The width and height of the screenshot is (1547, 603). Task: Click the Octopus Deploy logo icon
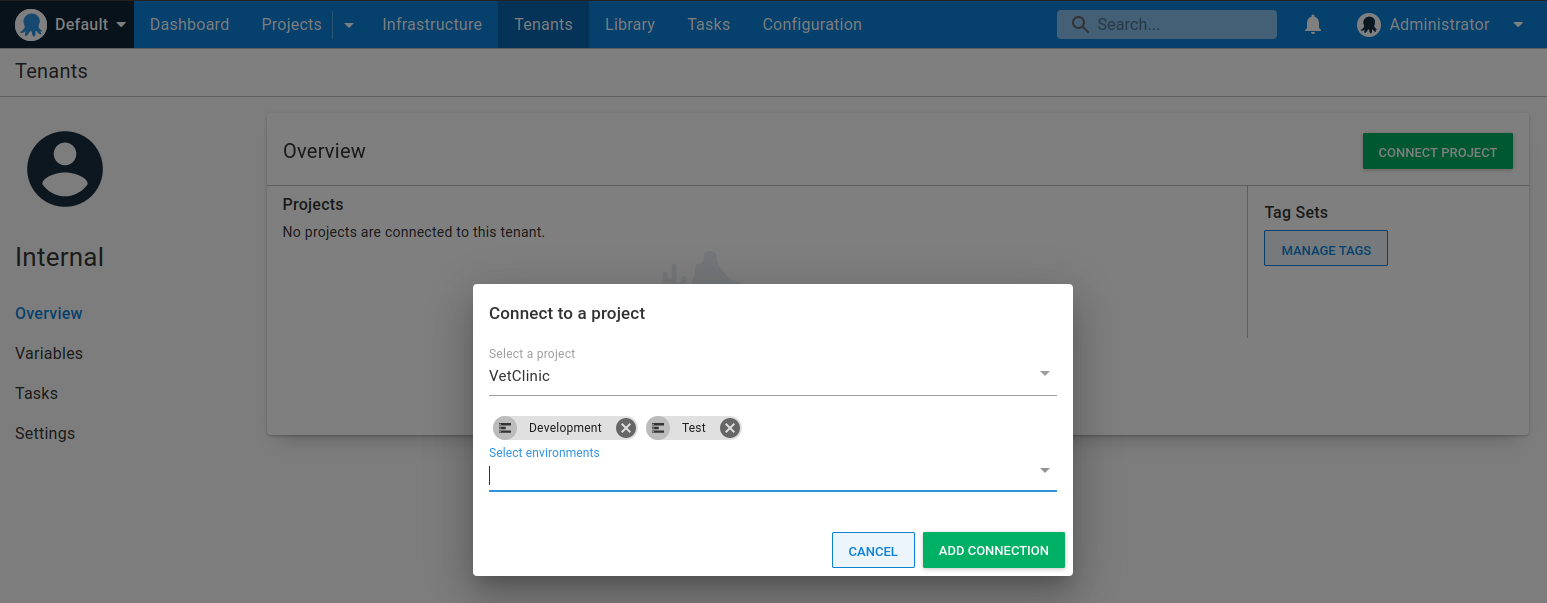point(31,24)
